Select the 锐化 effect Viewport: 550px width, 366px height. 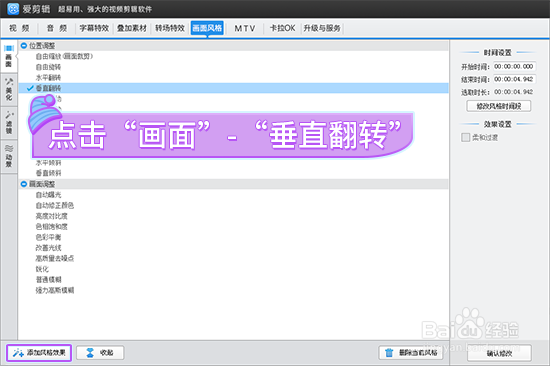tap(42, 269)
